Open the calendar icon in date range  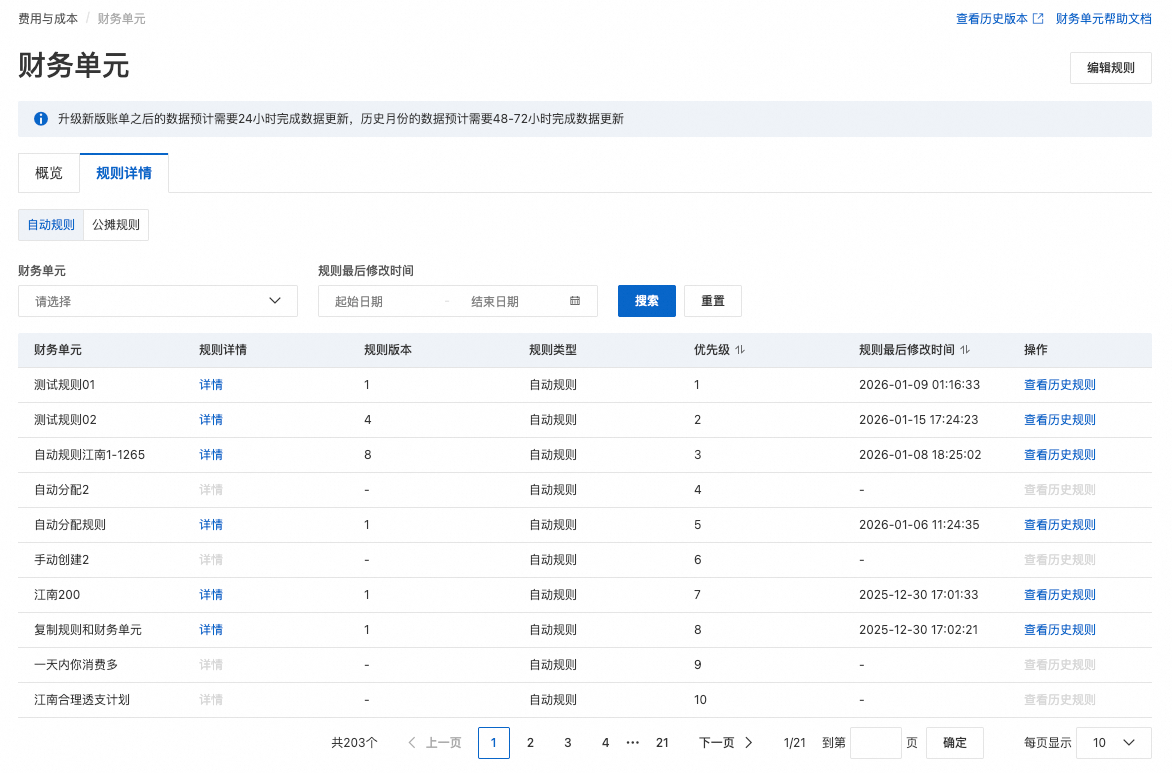click(x=575, y=301)
